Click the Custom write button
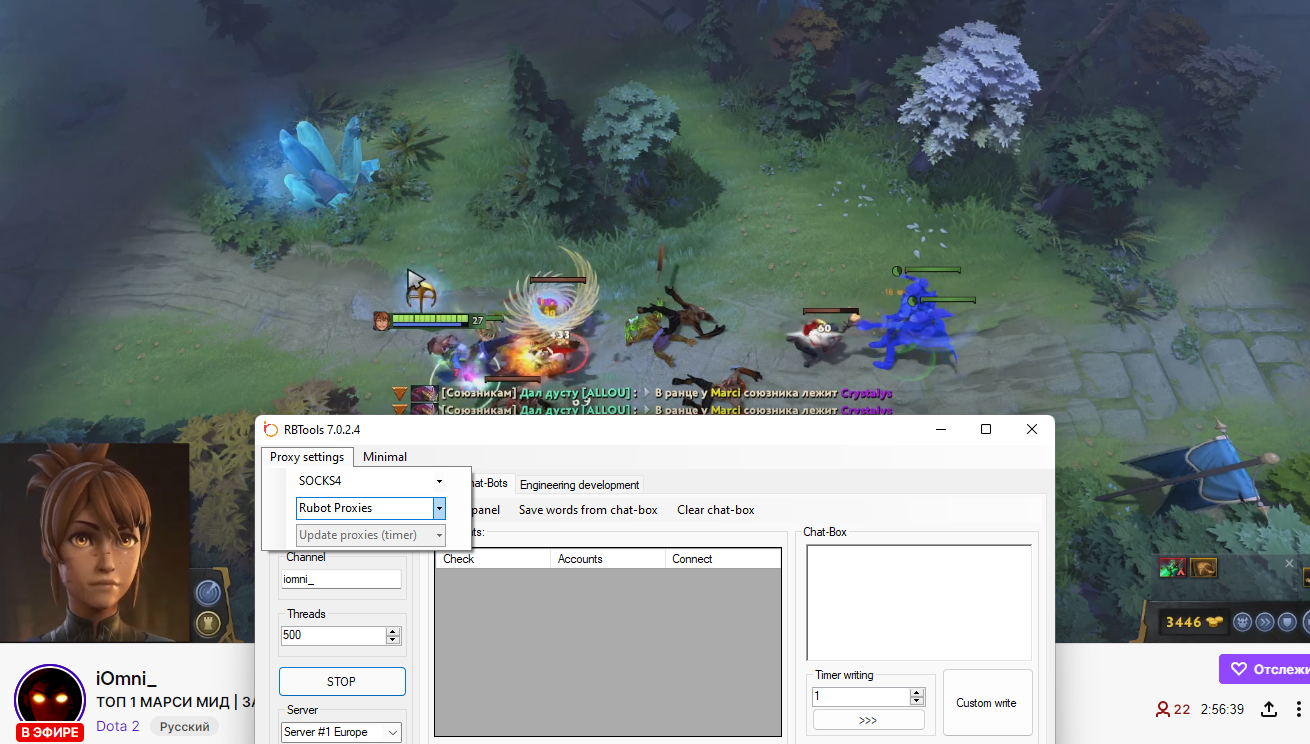 (x=986, y=703)
